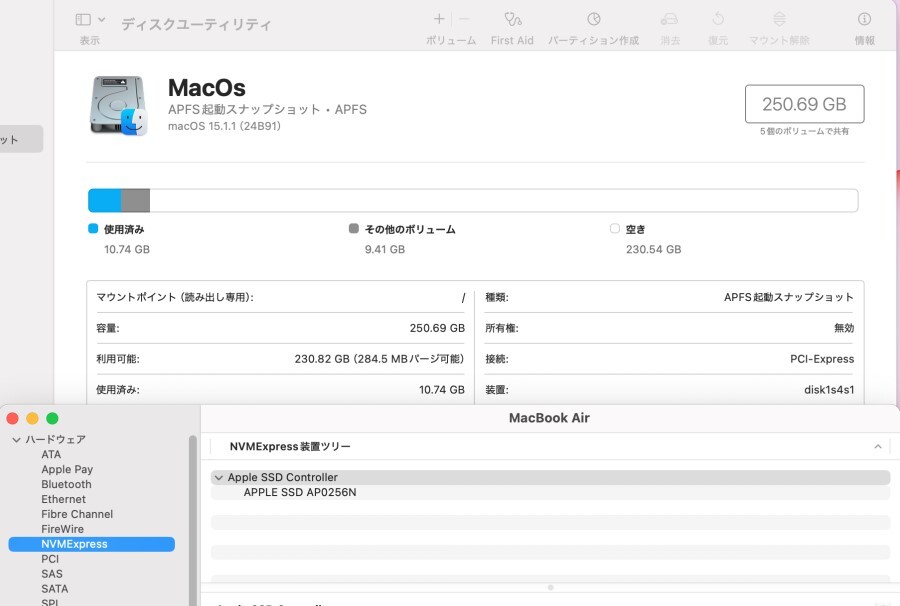Select Apple Pay in hardware sidebar

click(x=67, y=469)
